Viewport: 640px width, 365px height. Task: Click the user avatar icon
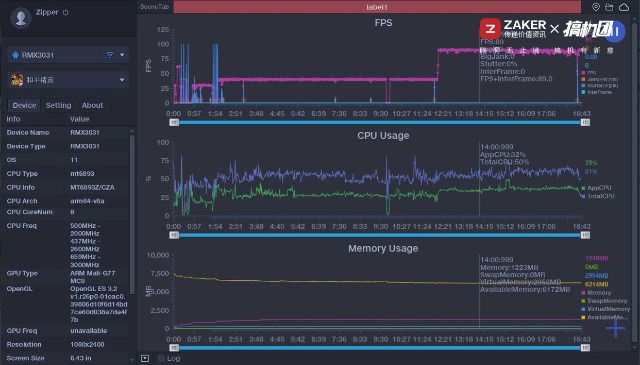coord(21,18)
